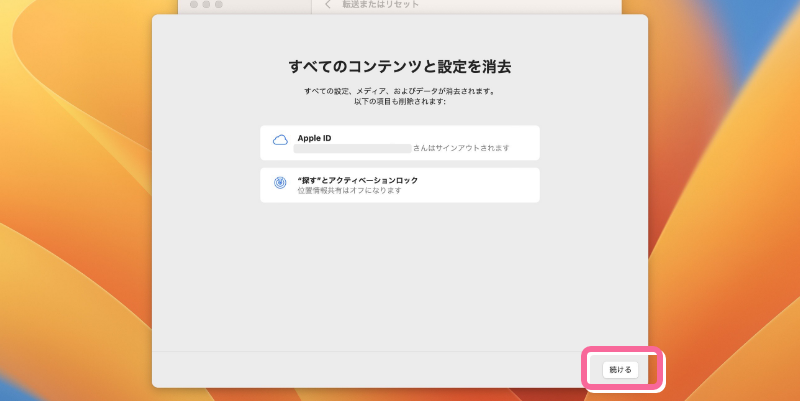The height and width of the screenshot is (401, 800).
Task: Click the すべてのコンテンツと設定を消去 heading
Action: click(400, 66)
